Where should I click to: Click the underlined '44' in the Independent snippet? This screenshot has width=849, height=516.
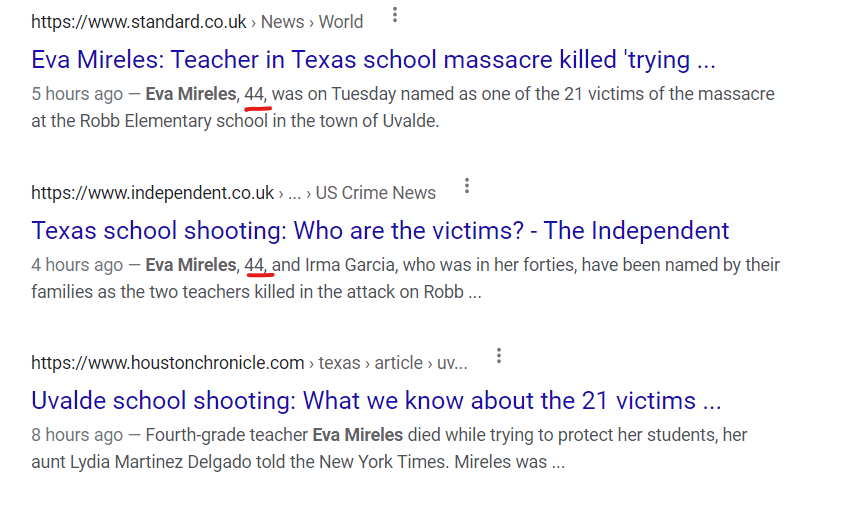click(254, 265)
